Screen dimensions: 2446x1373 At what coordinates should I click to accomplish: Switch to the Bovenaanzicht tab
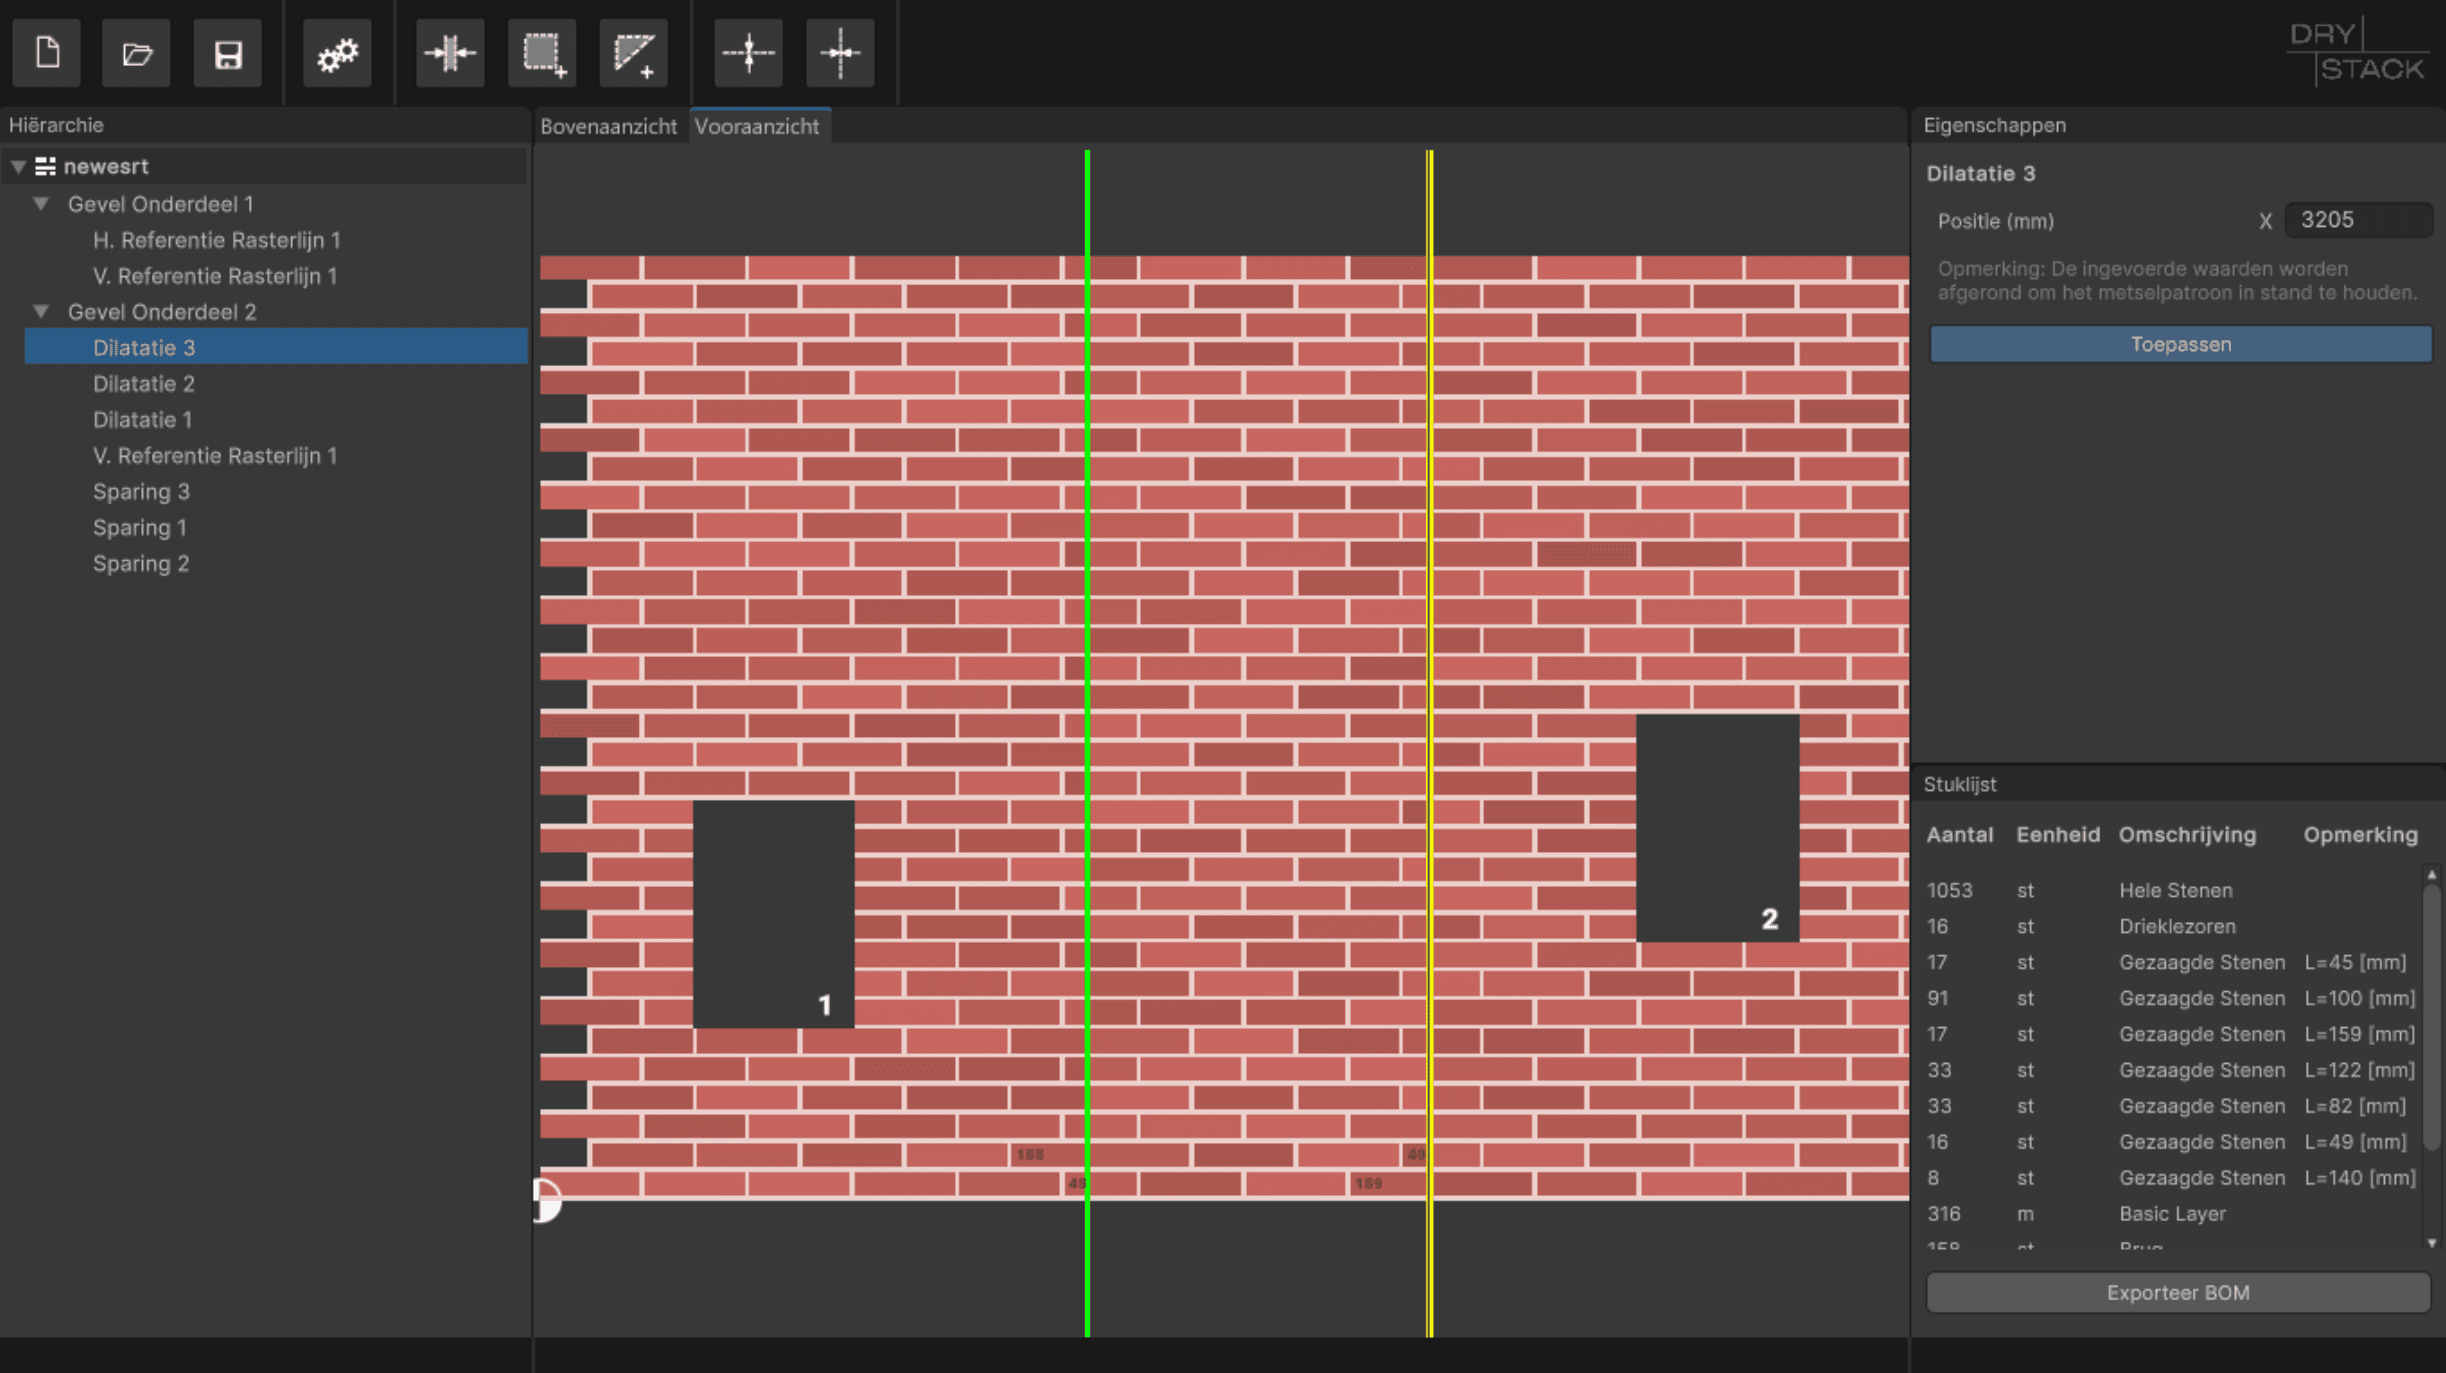coord(609,126)
